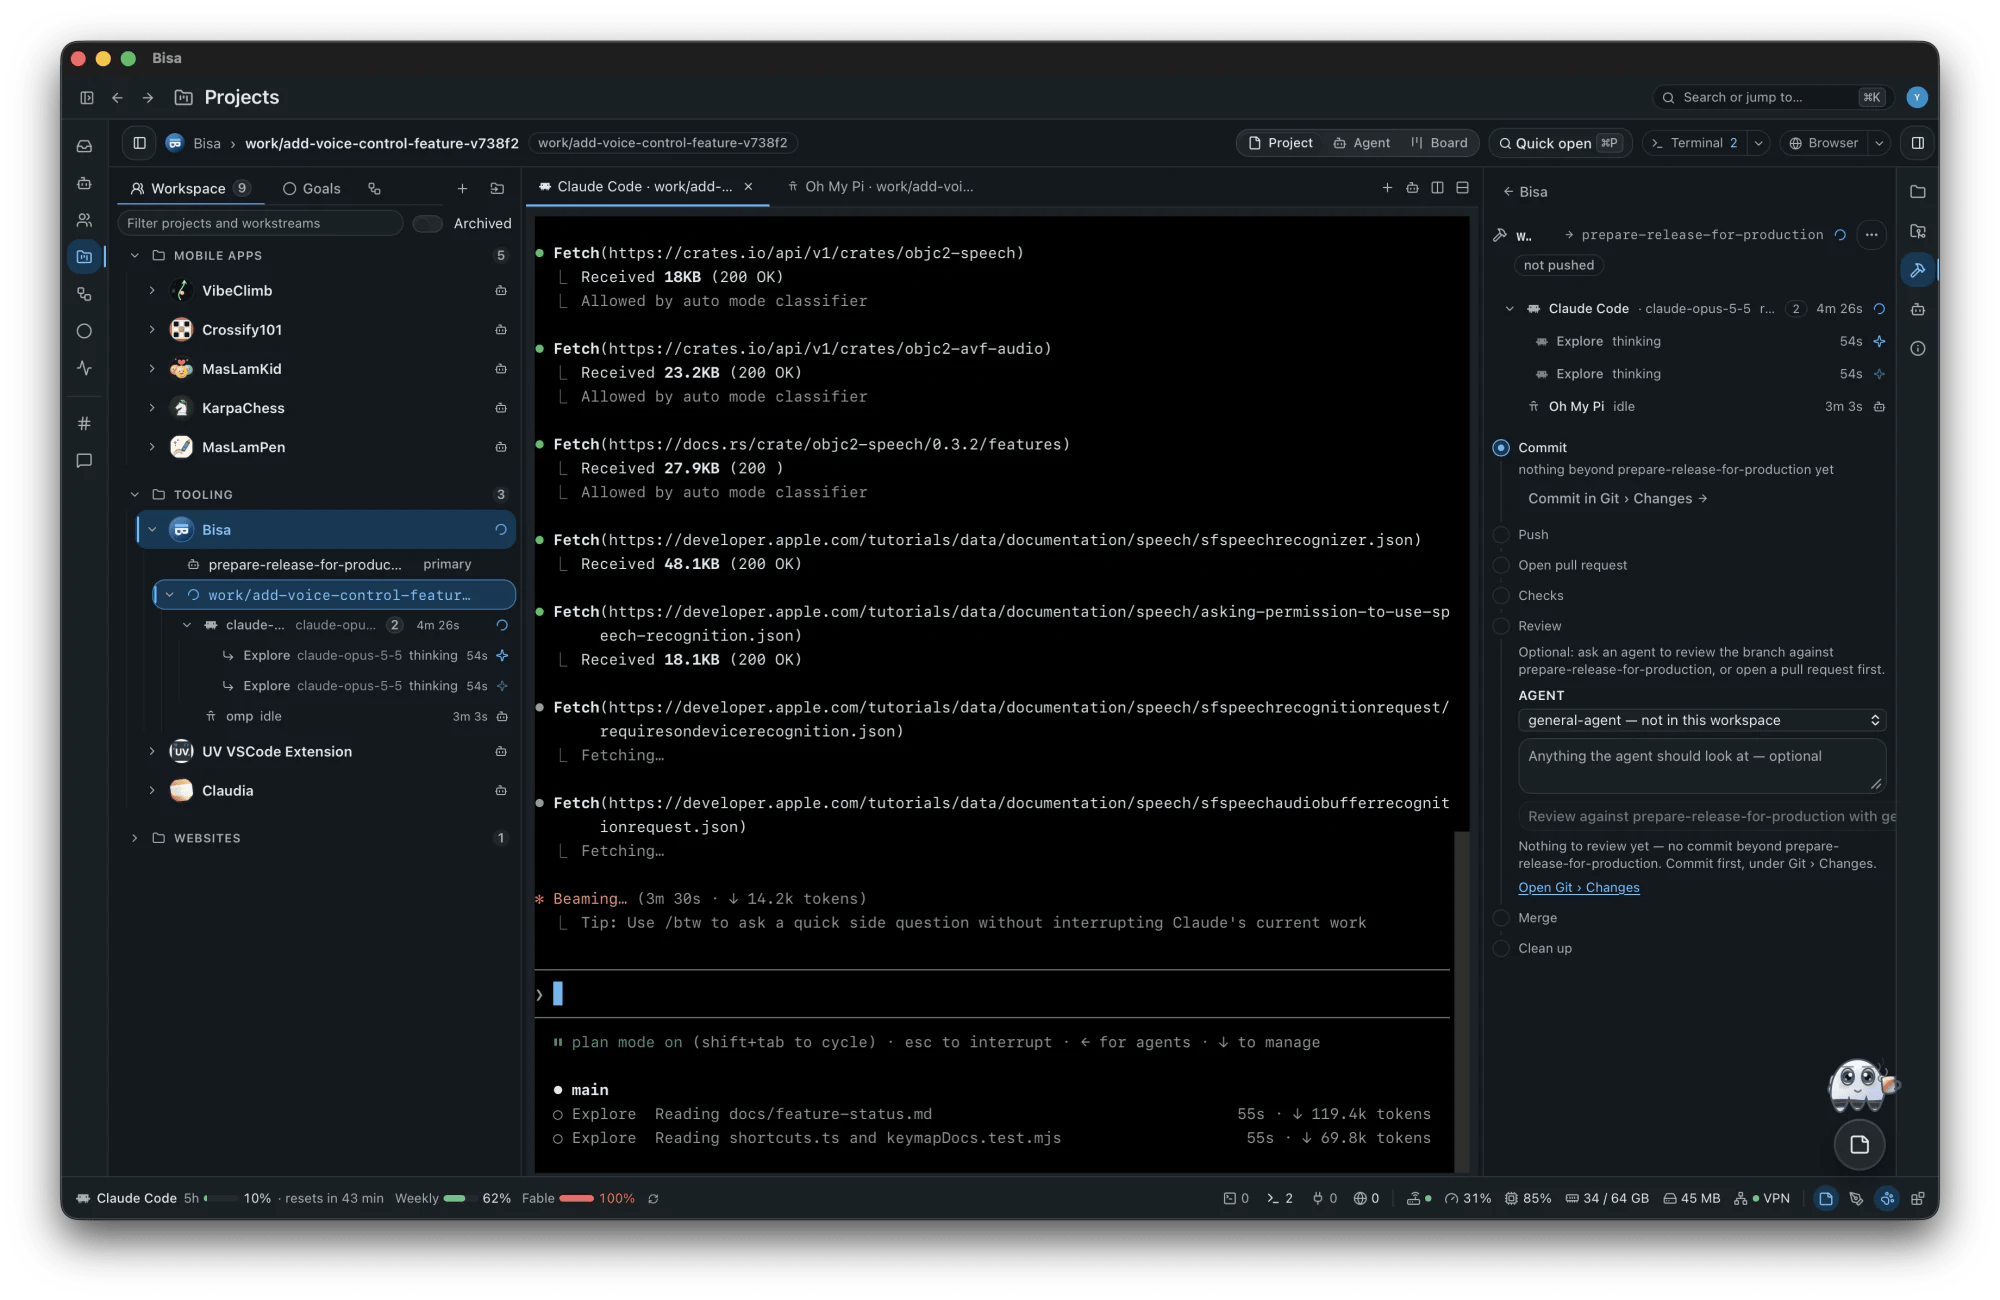Select the Checks step radio button

pos(1501,596)
